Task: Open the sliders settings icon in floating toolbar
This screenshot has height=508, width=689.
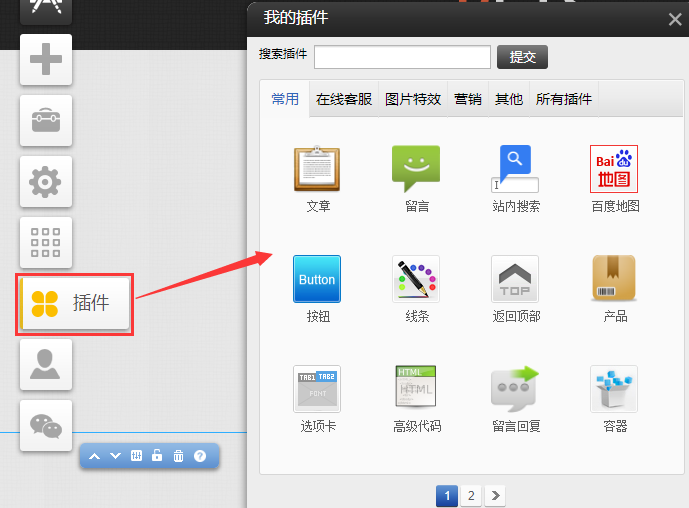Action: [137, 456]
